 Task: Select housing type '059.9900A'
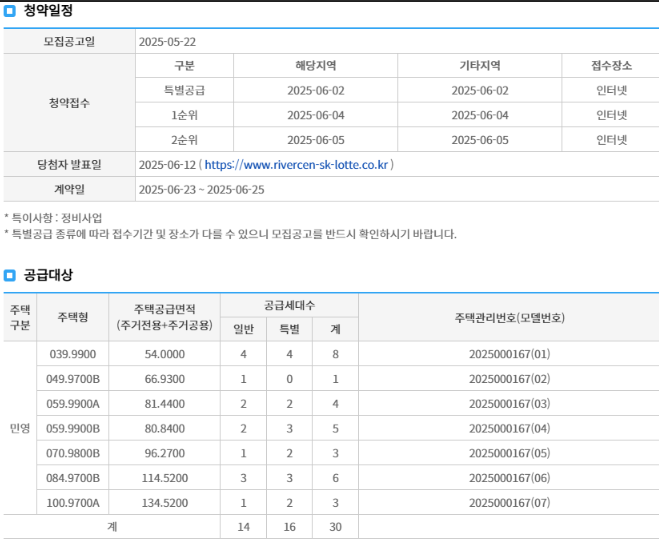click(73, 404)
